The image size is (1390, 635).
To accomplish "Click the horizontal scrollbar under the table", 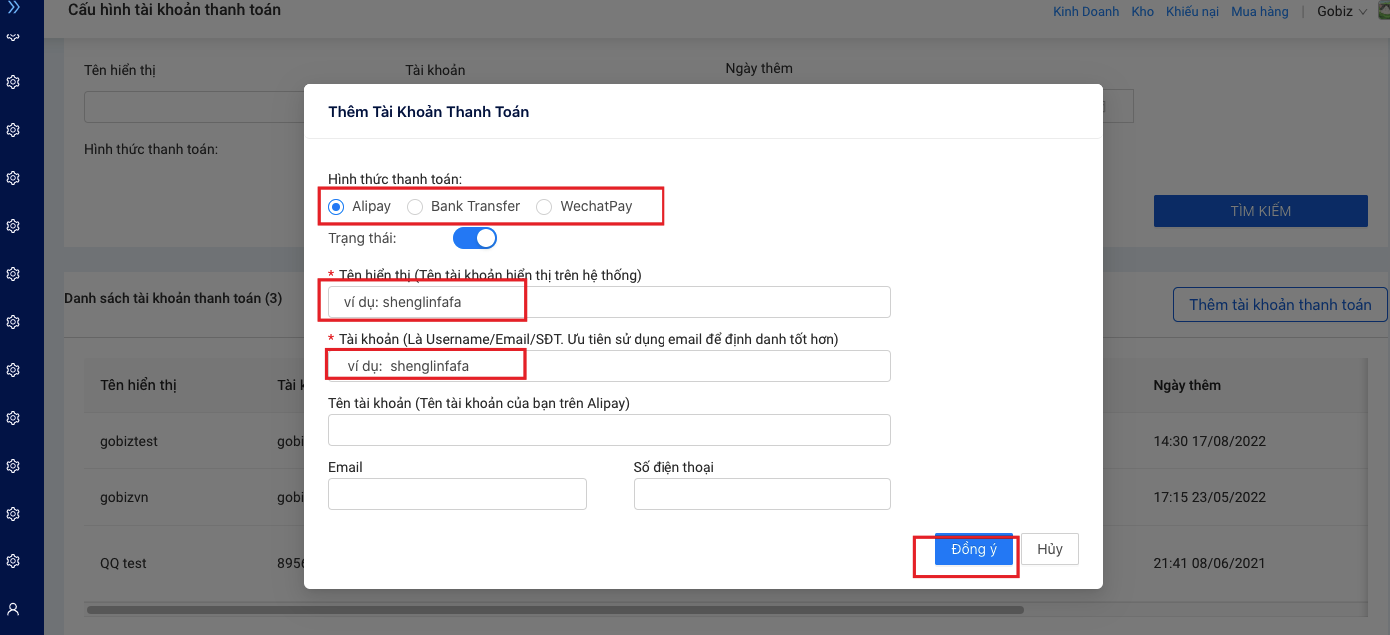I will tap(555, 609).
